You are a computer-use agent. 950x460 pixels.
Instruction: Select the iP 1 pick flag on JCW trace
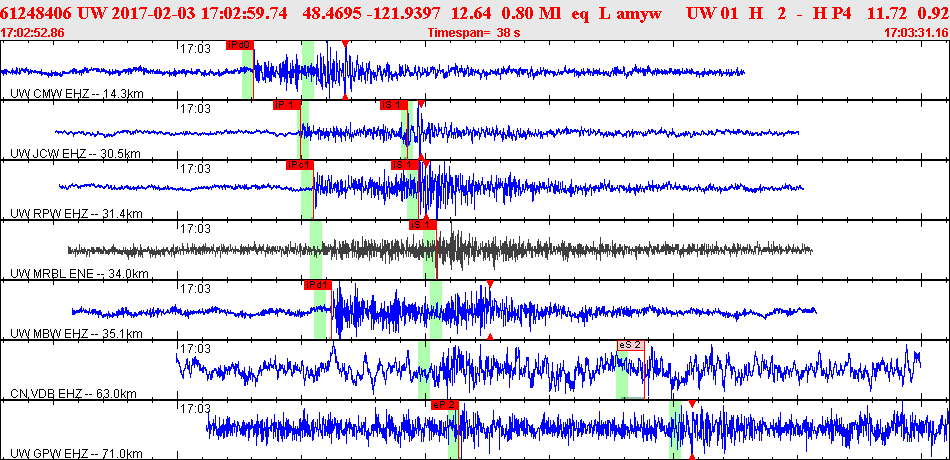pyautogui.click(x=286, y=105)
